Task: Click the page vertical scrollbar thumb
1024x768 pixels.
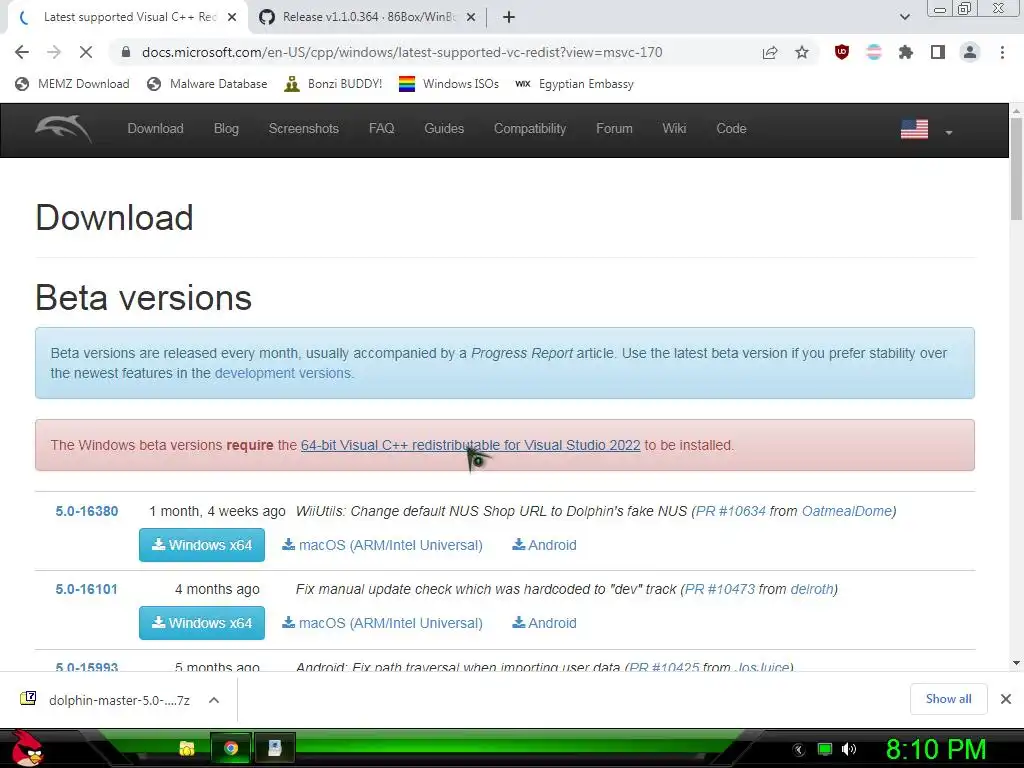Action: (1016, 170)
